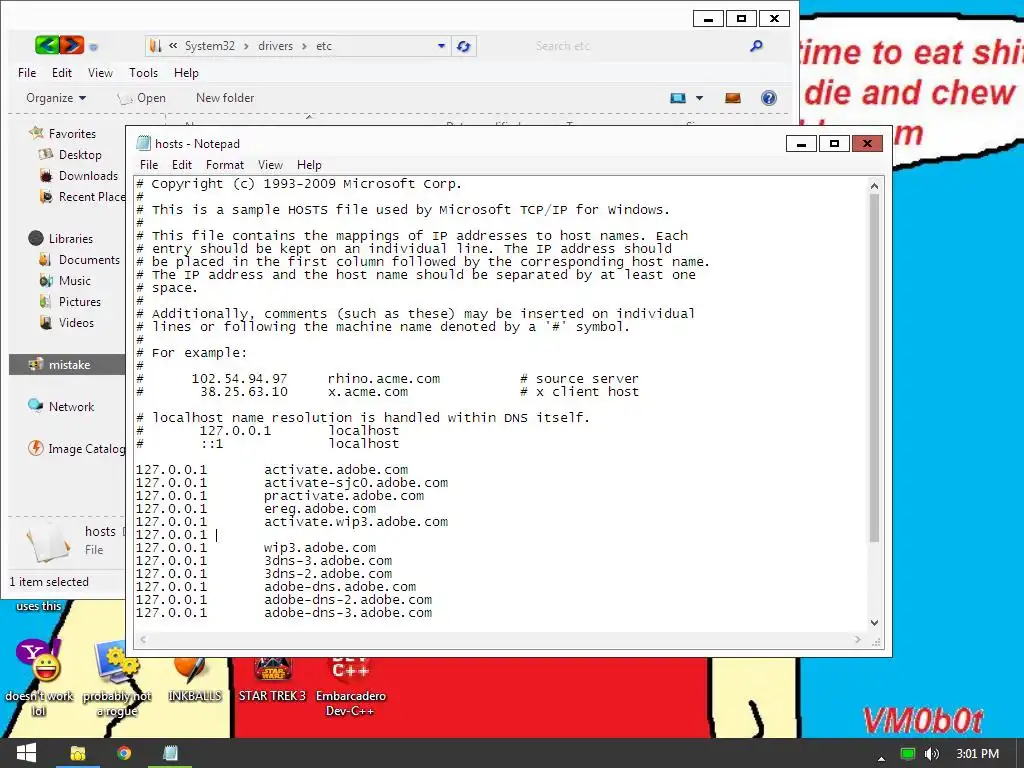Screen dimensions: 1024x768
Task: Click Notepad vertical scrollbar up arrow
Action: (874, 186)
